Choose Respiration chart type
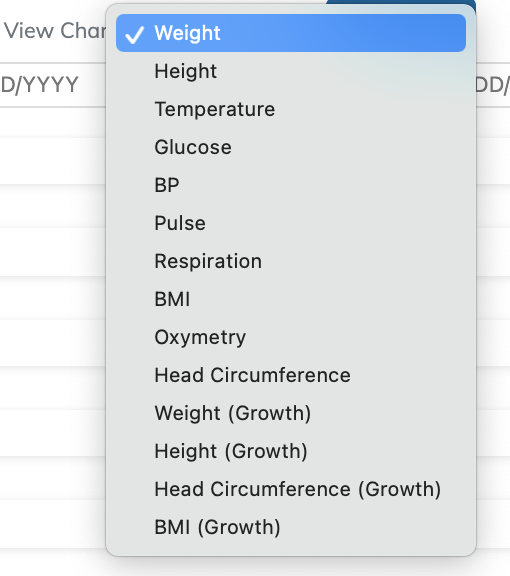The height and width of the screenshot is (576, 510). pos(291,261)
